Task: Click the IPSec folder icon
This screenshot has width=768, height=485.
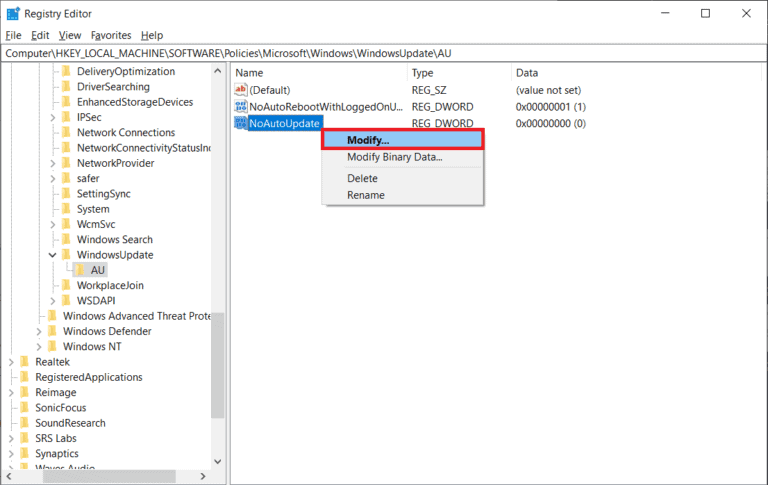Action: [67, 117]
